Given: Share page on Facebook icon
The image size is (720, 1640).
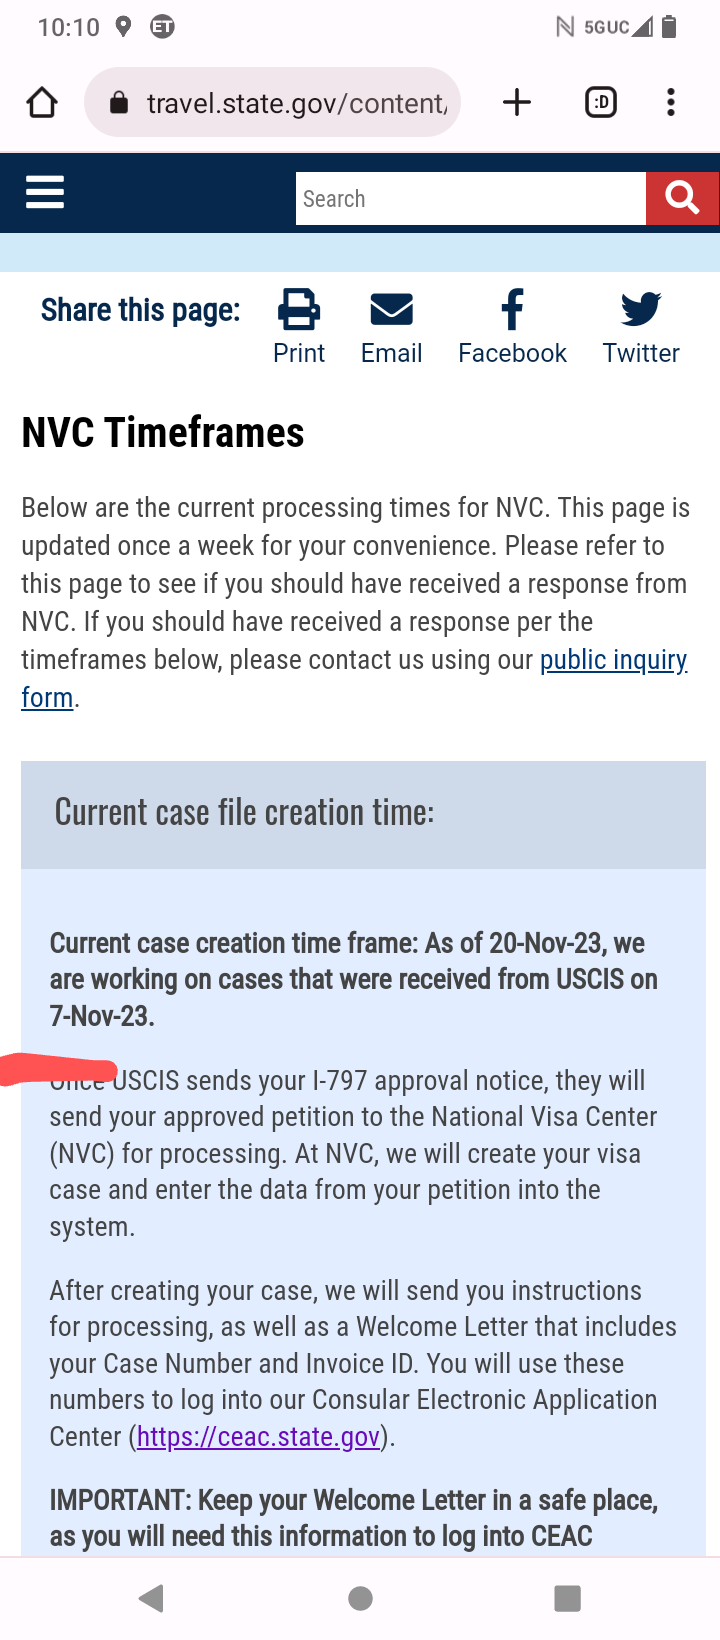Looking at the screenshot, I should point(512,309).
